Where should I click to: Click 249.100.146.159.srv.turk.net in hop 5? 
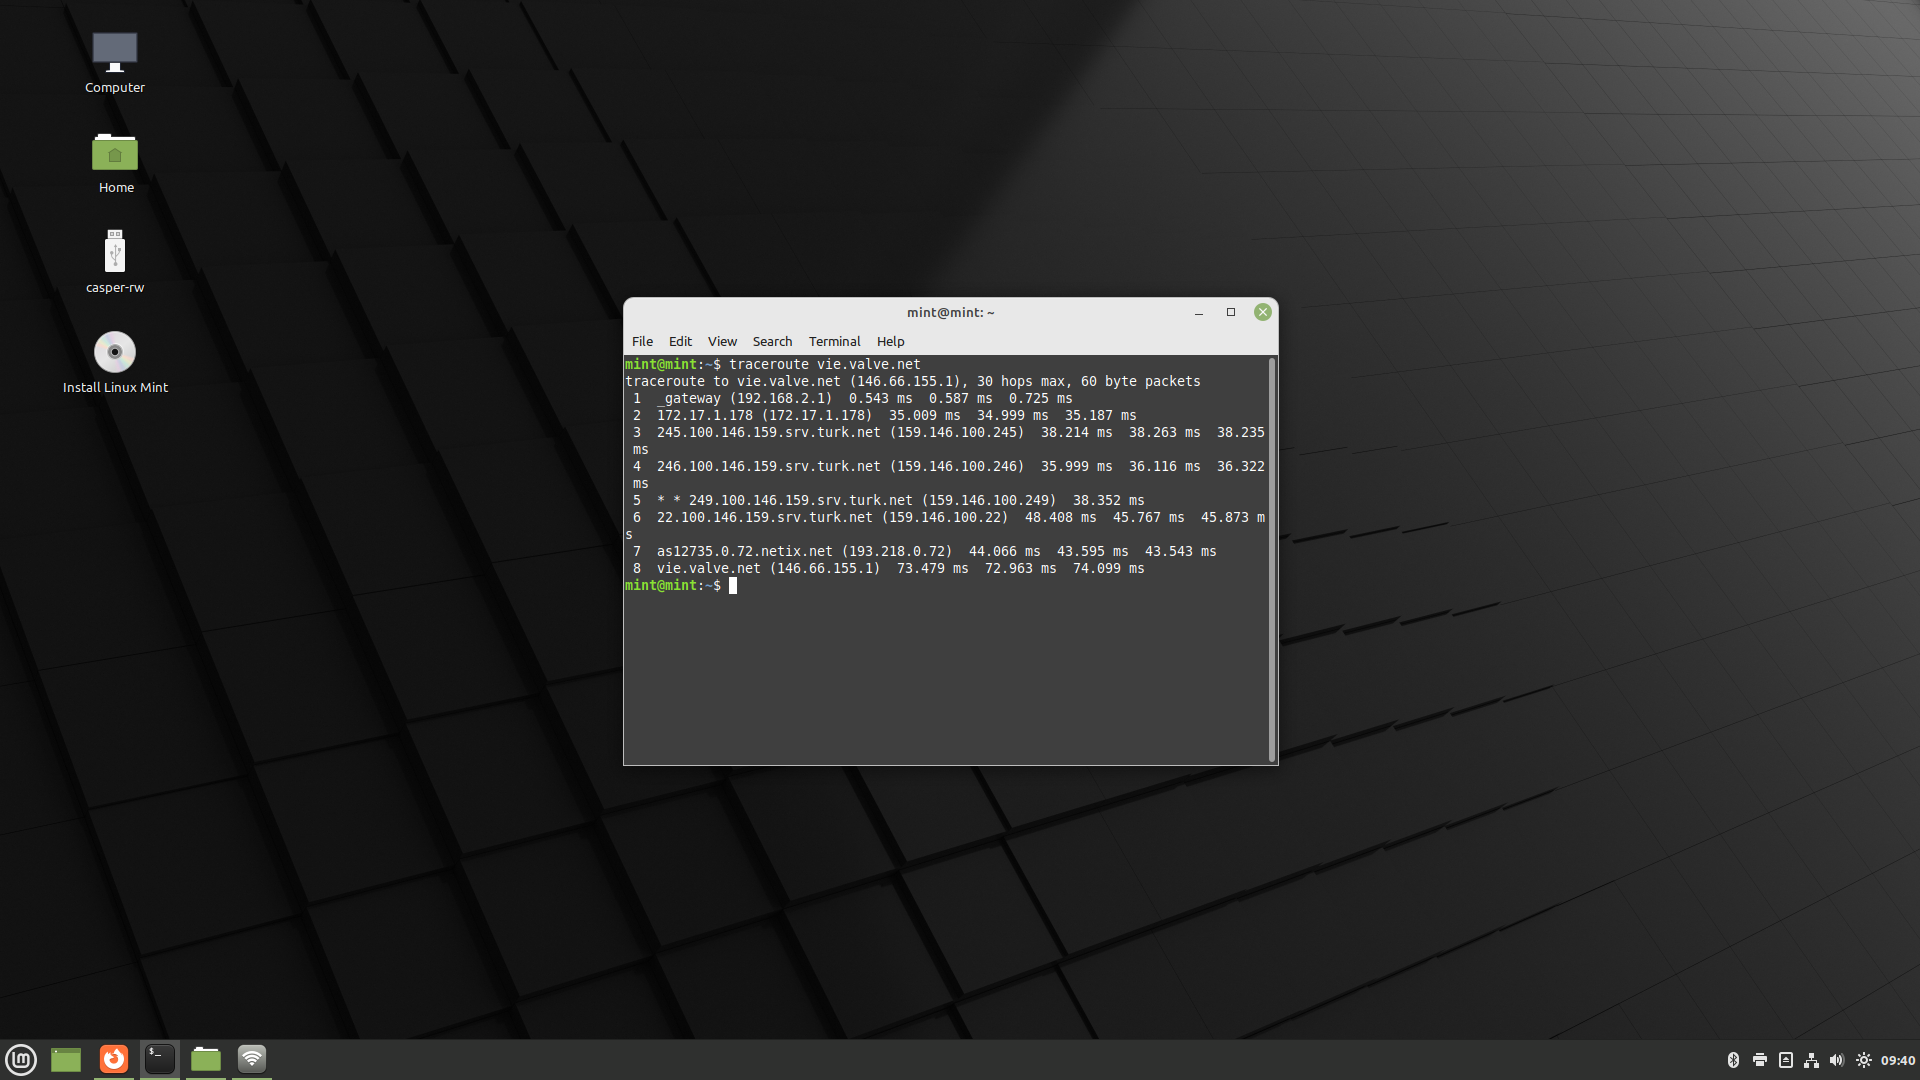(801, 500)
